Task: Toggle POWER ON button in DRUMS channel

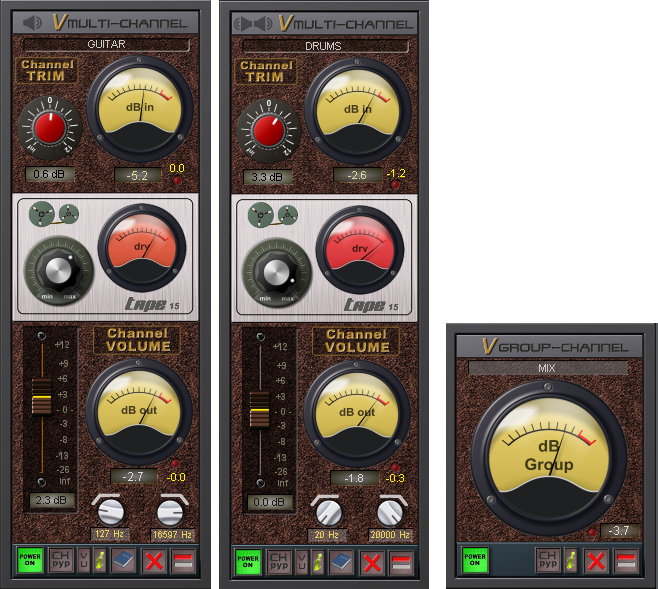Action: (x=248, y=560)
